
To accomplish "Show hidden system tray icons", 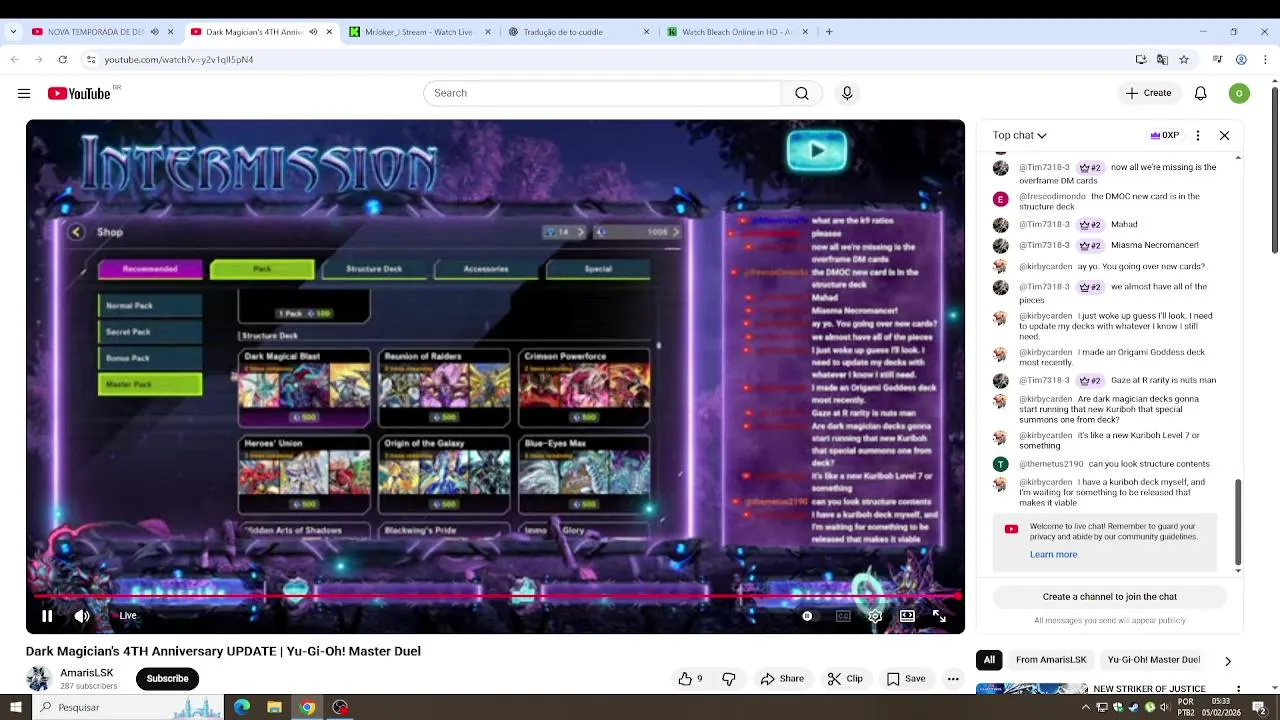I will [1086, 708].
